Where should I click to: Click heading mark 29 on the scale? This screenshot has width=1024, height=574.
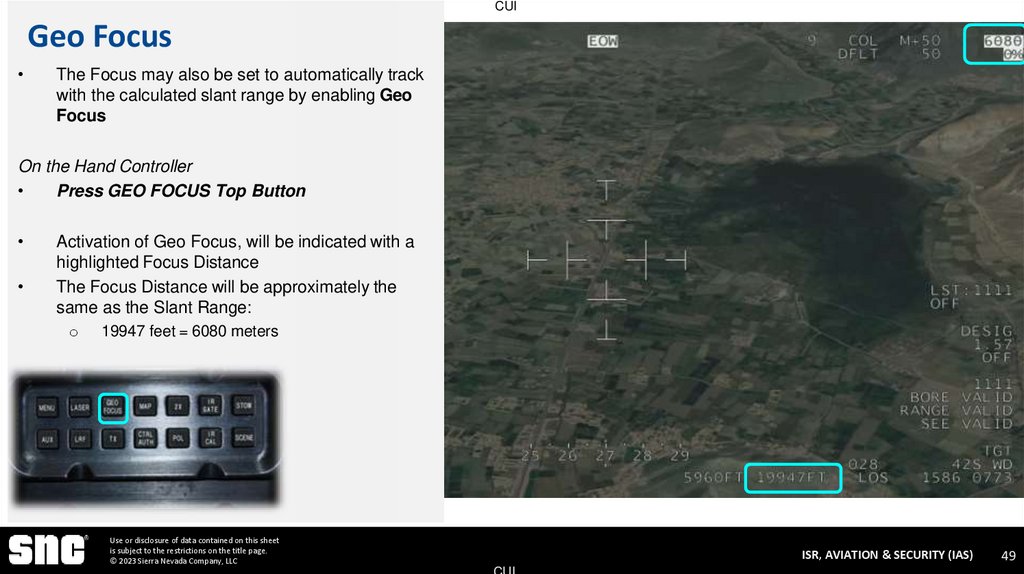(679, 456)
